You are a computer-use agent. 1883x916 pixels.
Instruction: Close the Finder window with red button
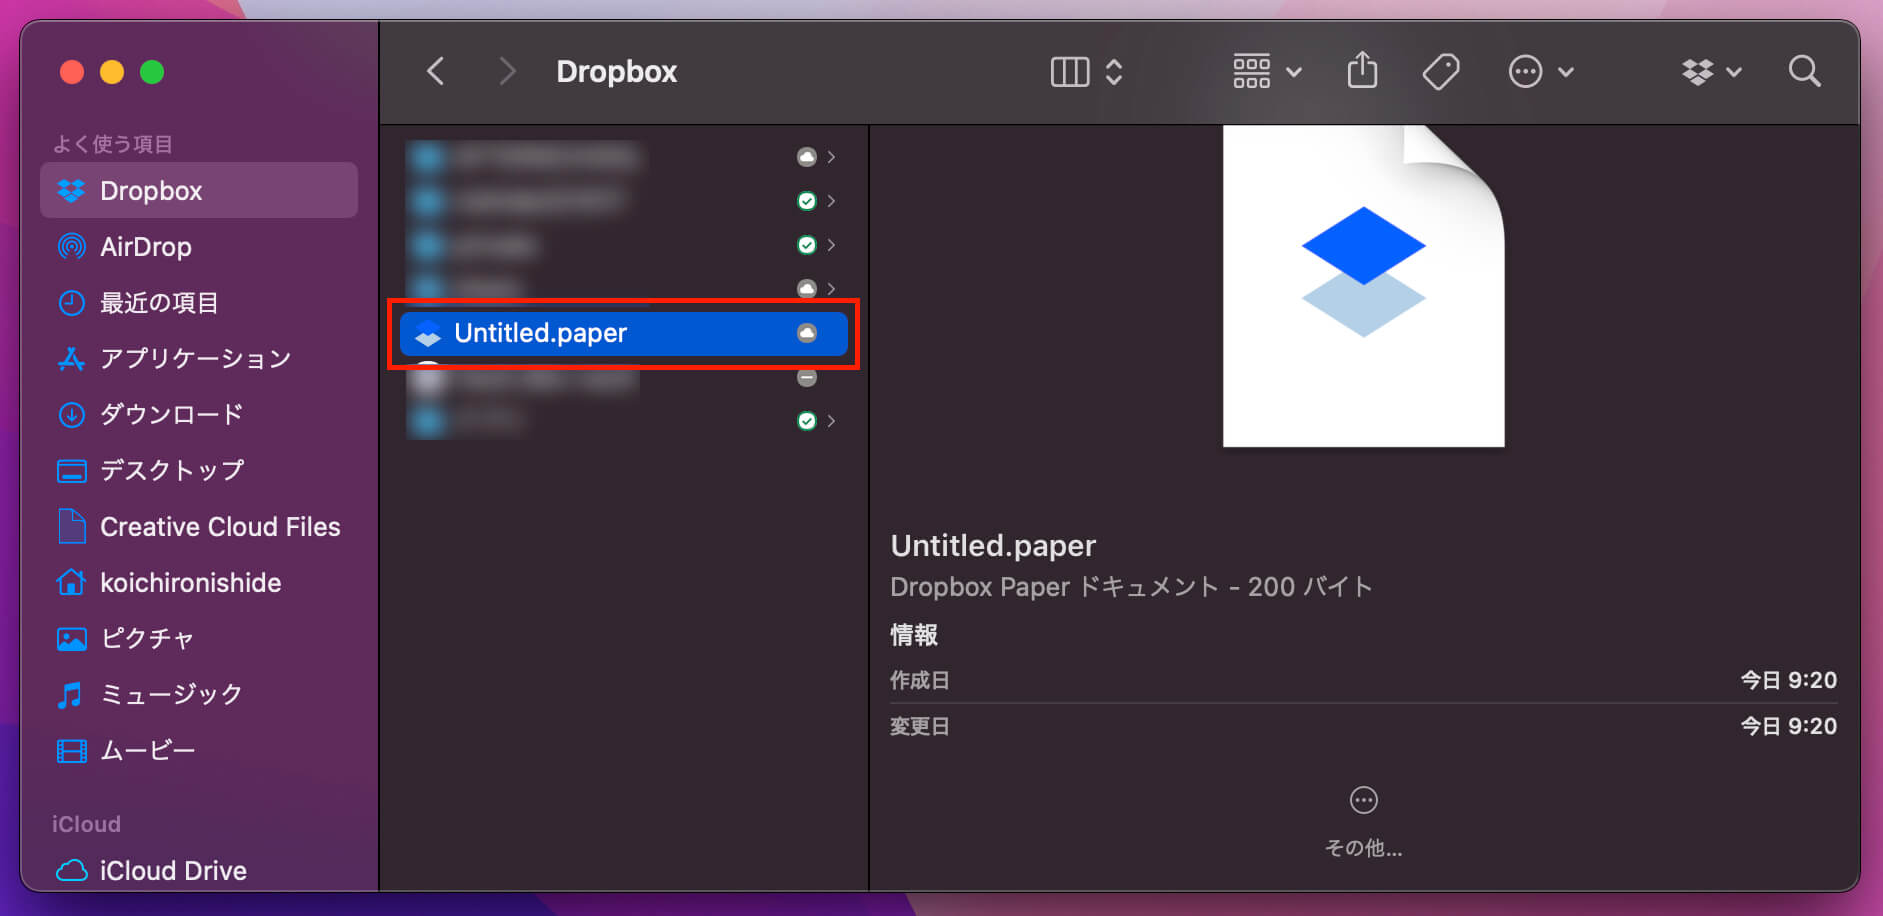pyautogui.click(x=72, y=72)
